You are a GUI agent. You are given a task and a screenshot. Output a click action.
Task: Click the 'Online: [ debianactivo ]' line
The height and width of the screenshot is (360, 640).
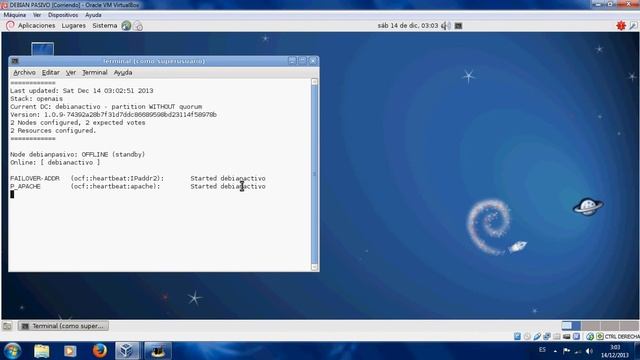tap(55, 162)
